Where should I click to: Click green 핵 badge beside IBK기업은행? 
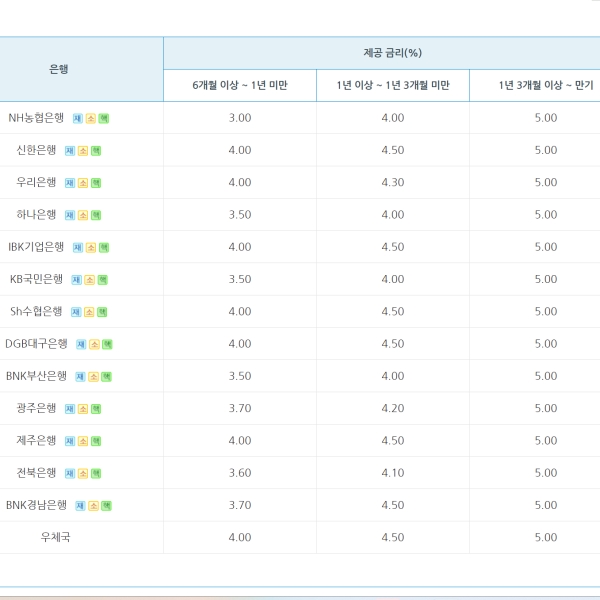(x=104, y=248)
